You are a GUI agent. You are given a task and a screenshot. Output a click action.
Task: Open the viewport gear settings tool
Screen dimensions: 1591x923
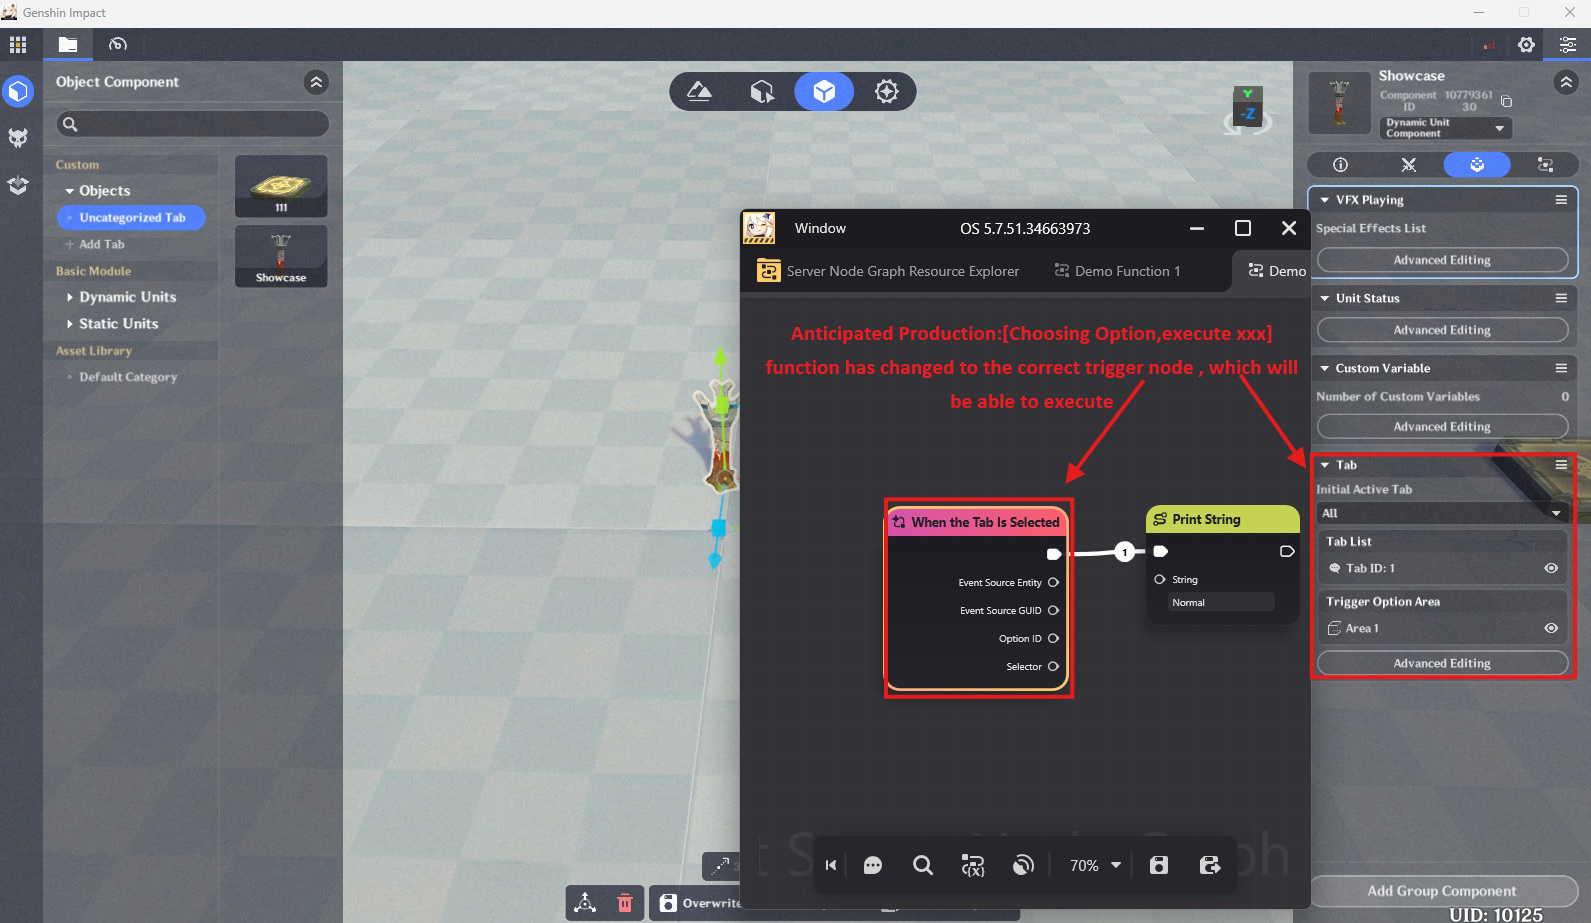(886, 92)
